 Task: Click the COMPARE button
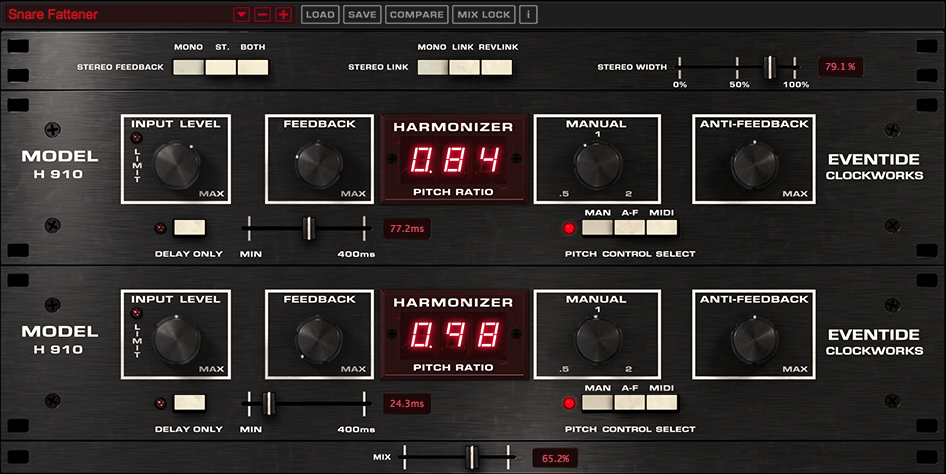[x=417, y=14]
